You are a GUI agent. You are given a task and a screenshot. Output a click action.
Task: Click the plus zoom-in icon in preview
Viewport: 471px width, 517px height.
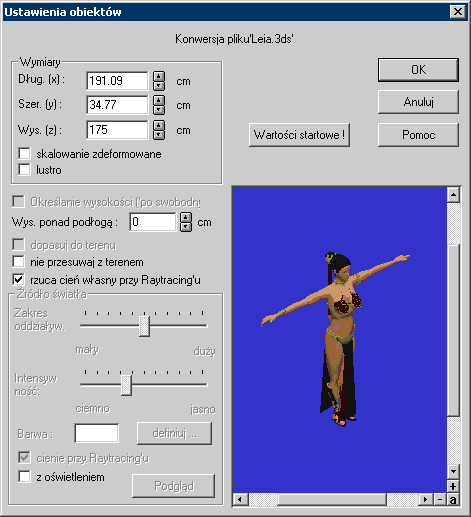tap(453, 487)
